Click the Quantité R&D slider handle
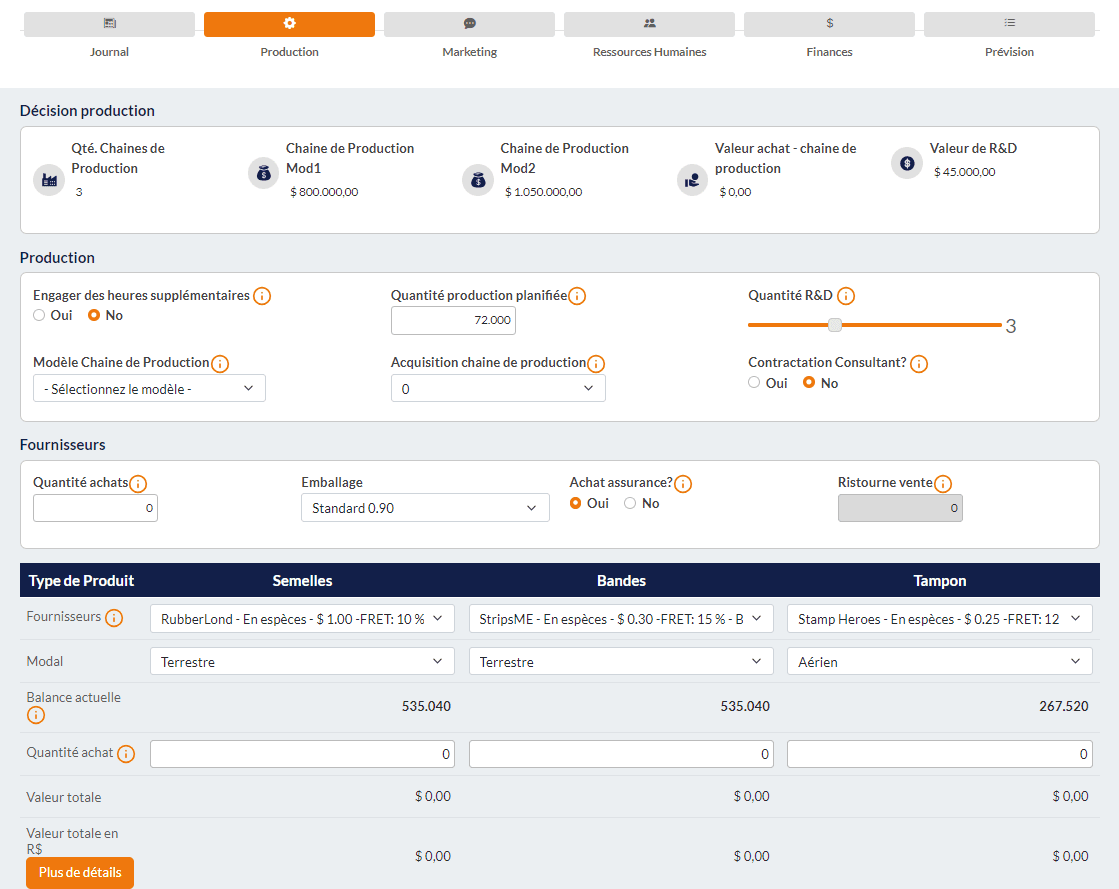 835,325
